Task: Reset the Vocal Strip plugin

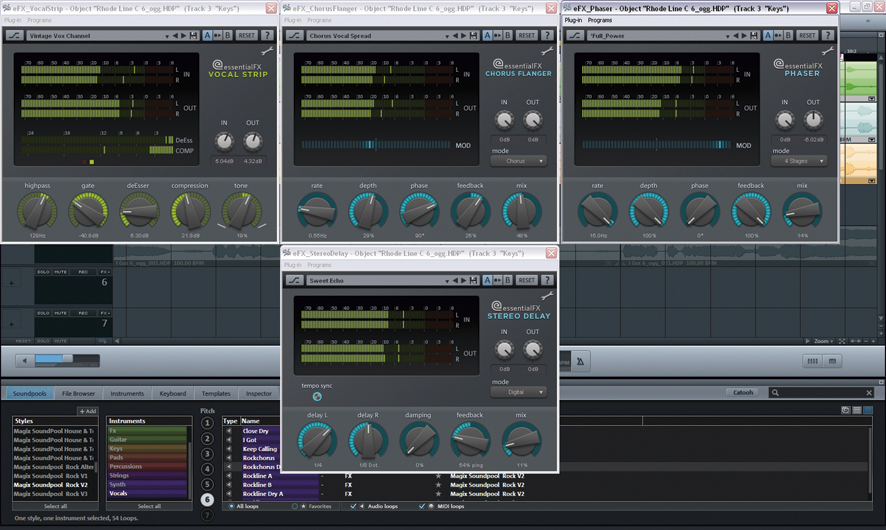Action: (246, 36)
